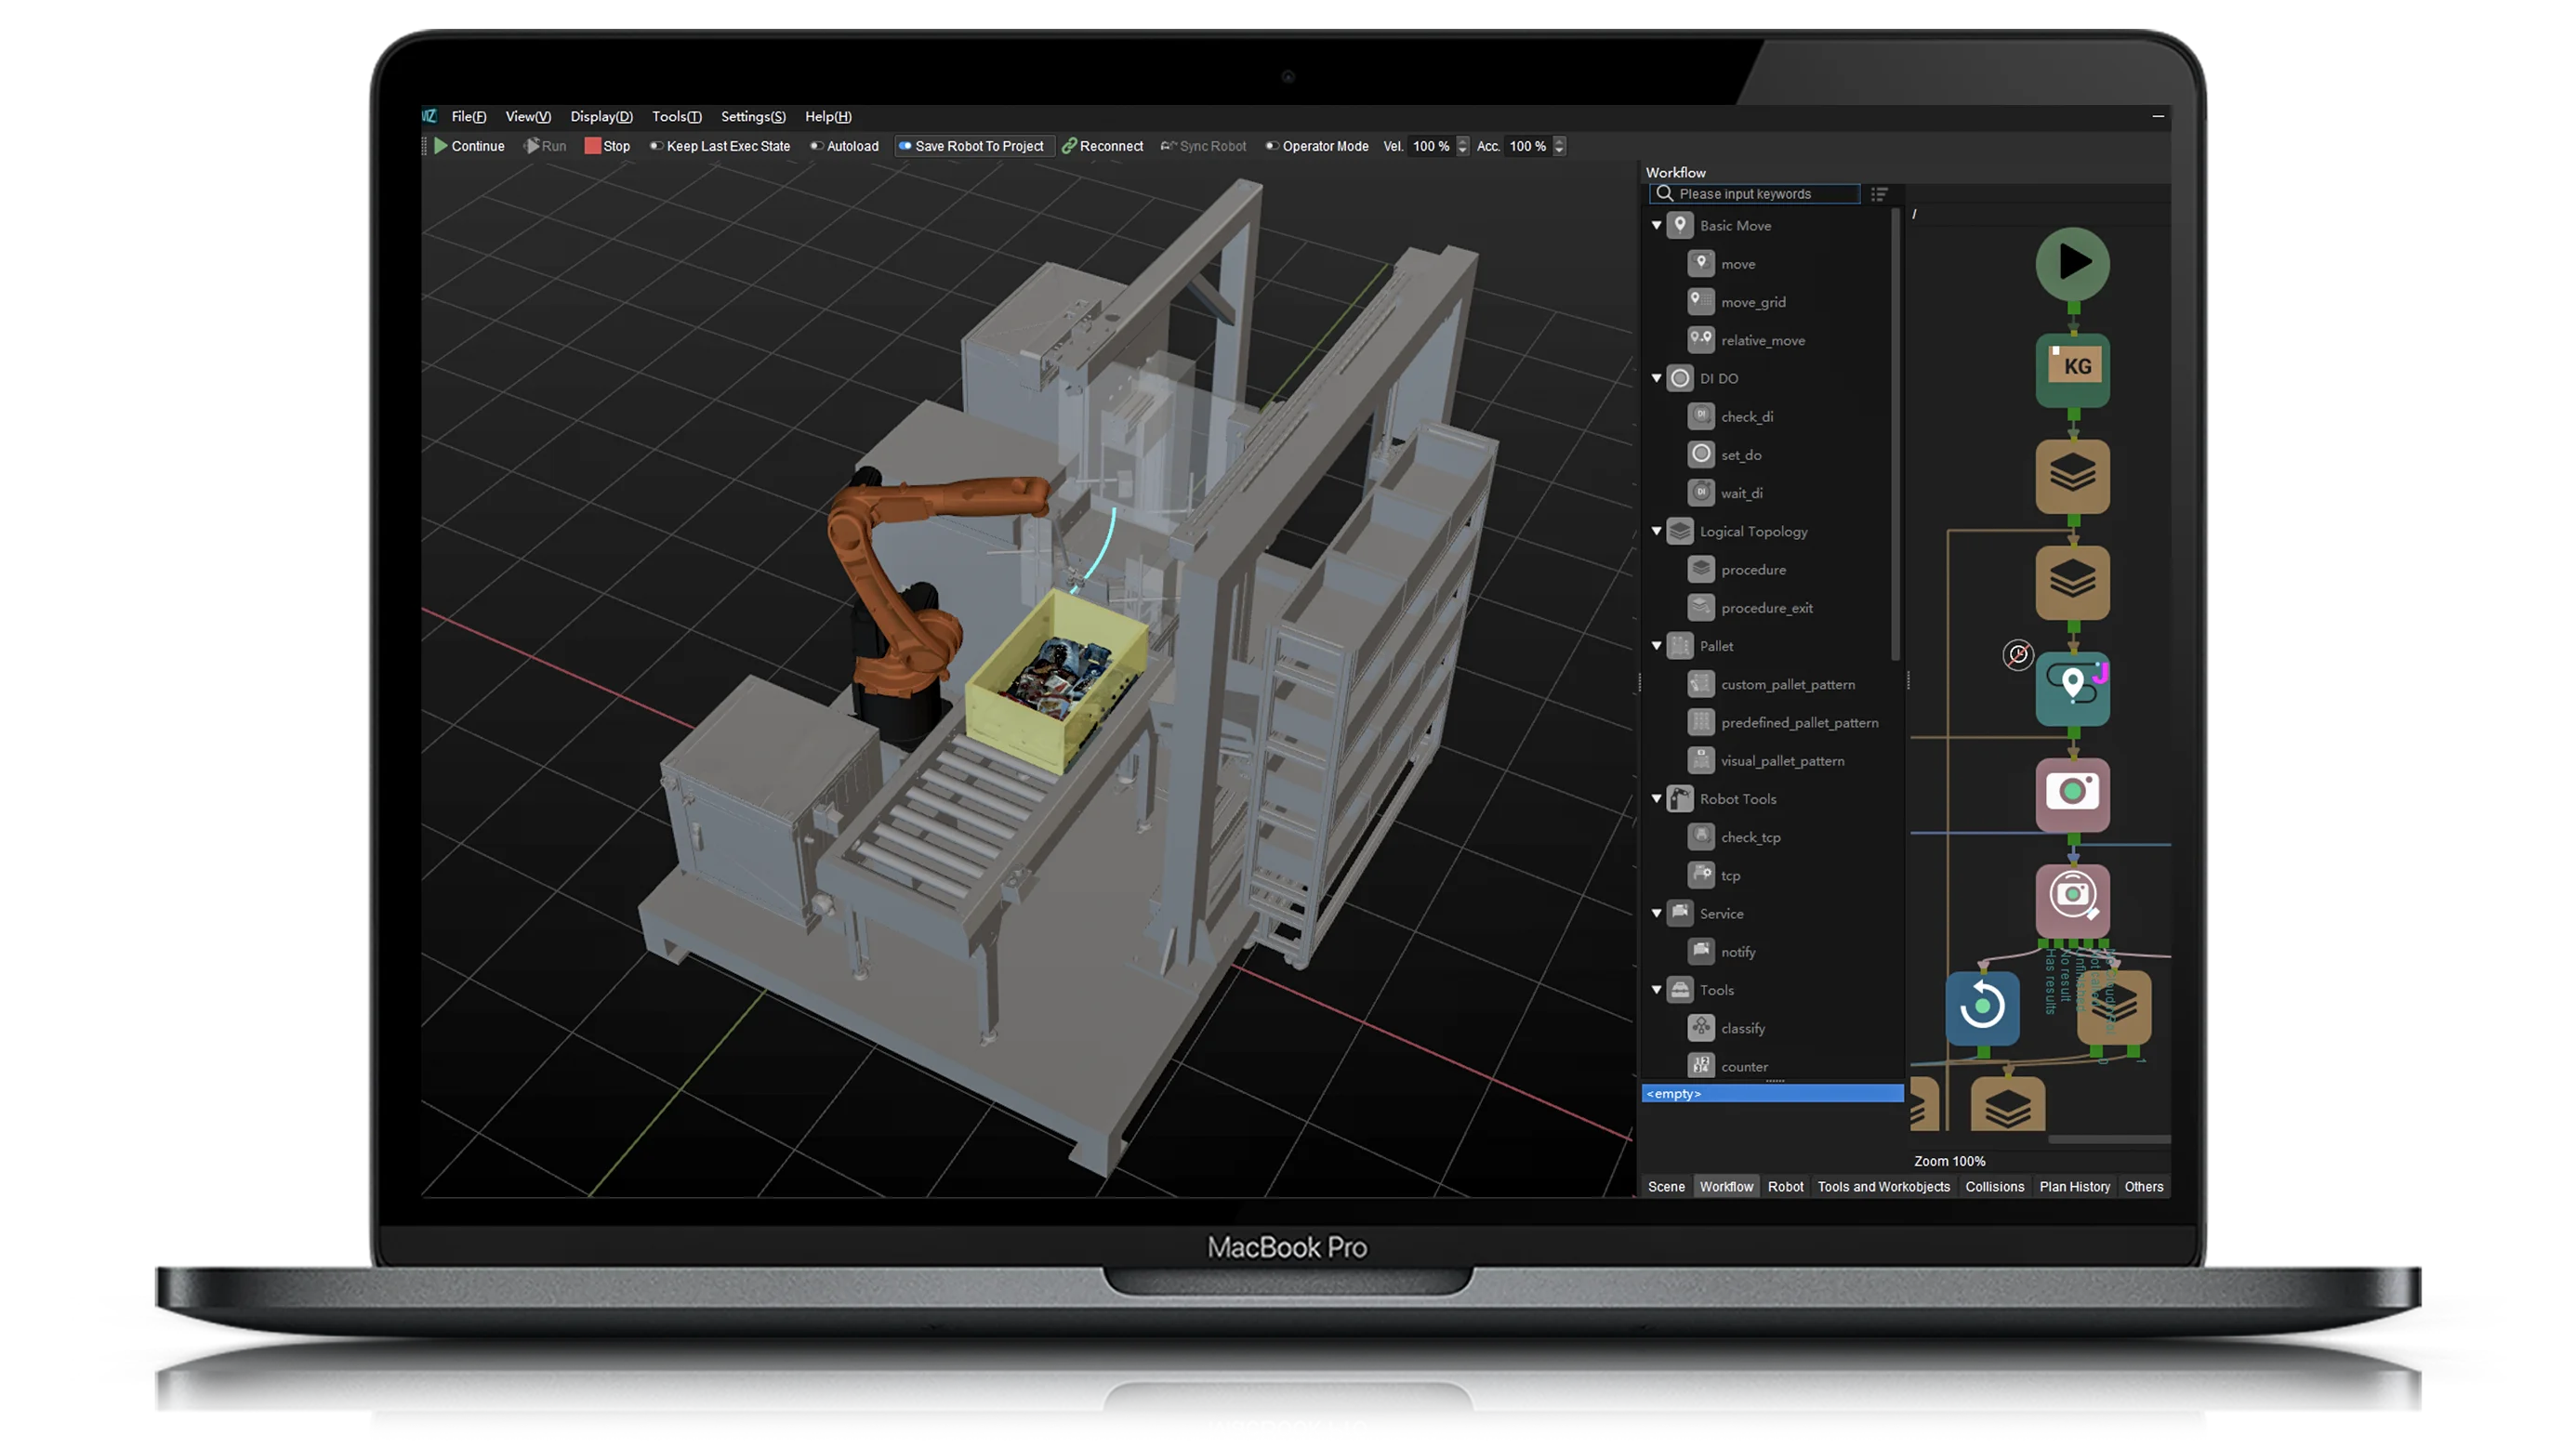Click Sync Robot in the toolbar
The height and width of the screenshot is (1448, 2576).
point(1203,146)
